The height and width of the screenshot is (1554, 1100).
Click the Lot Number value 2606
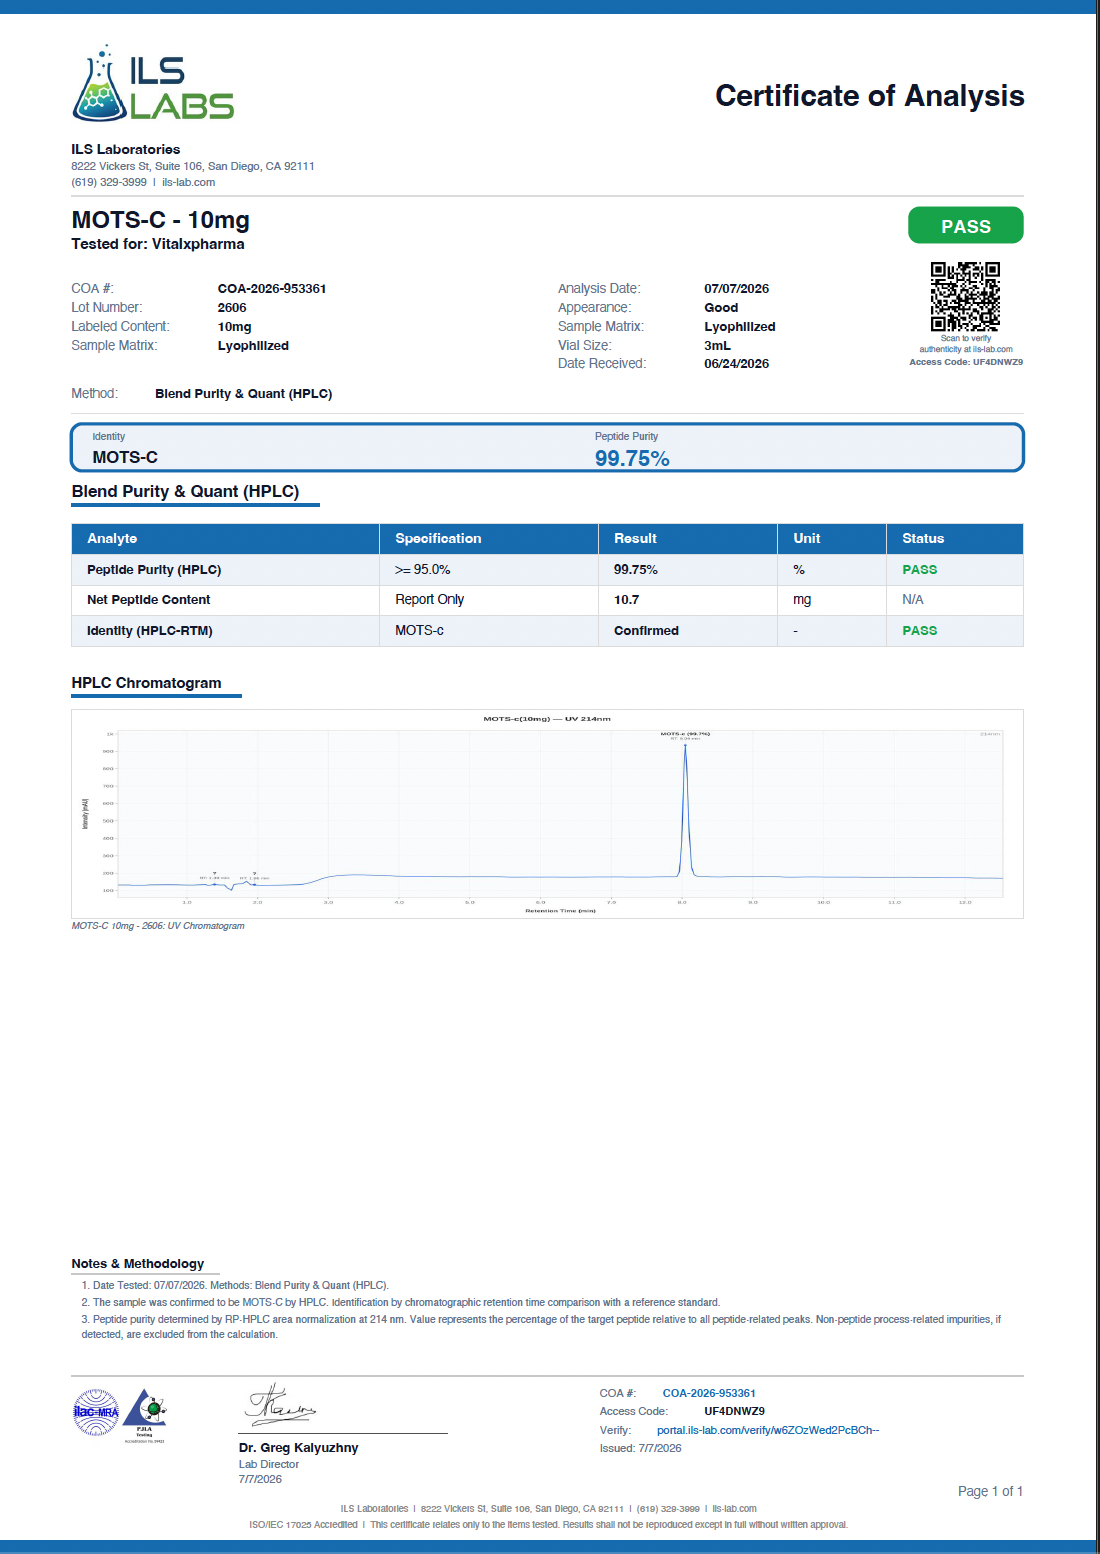tap(232, 308)
